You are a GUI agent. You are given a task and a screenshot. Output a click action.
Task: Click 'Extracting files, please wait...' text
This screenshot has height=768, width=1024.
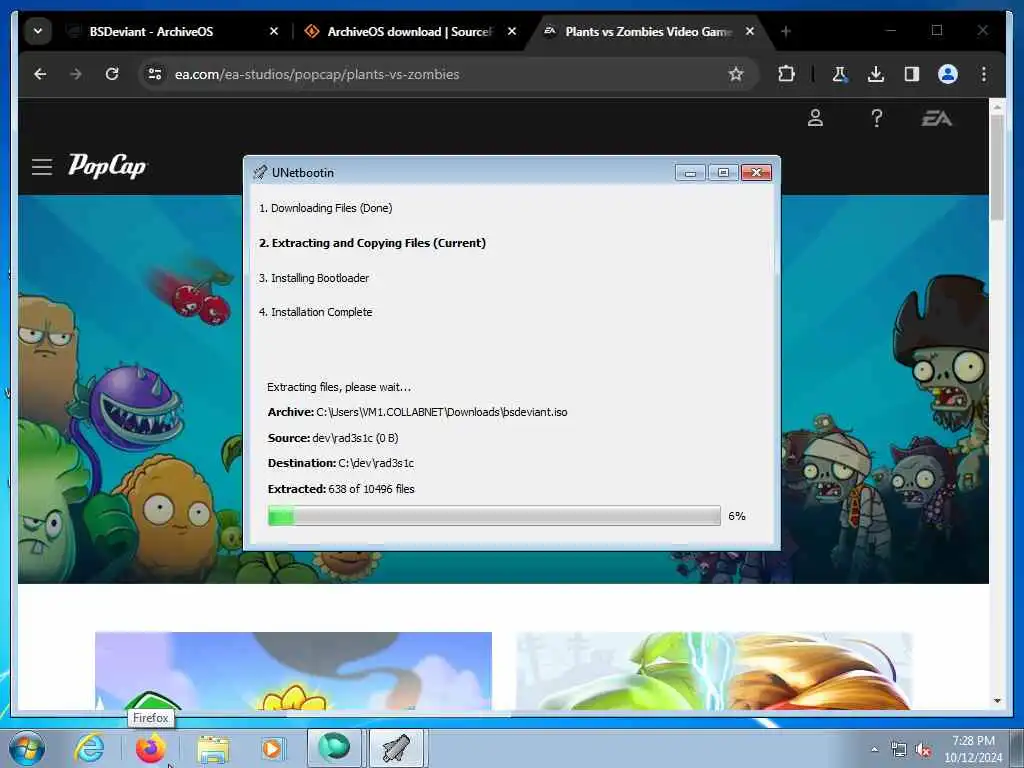339,387
